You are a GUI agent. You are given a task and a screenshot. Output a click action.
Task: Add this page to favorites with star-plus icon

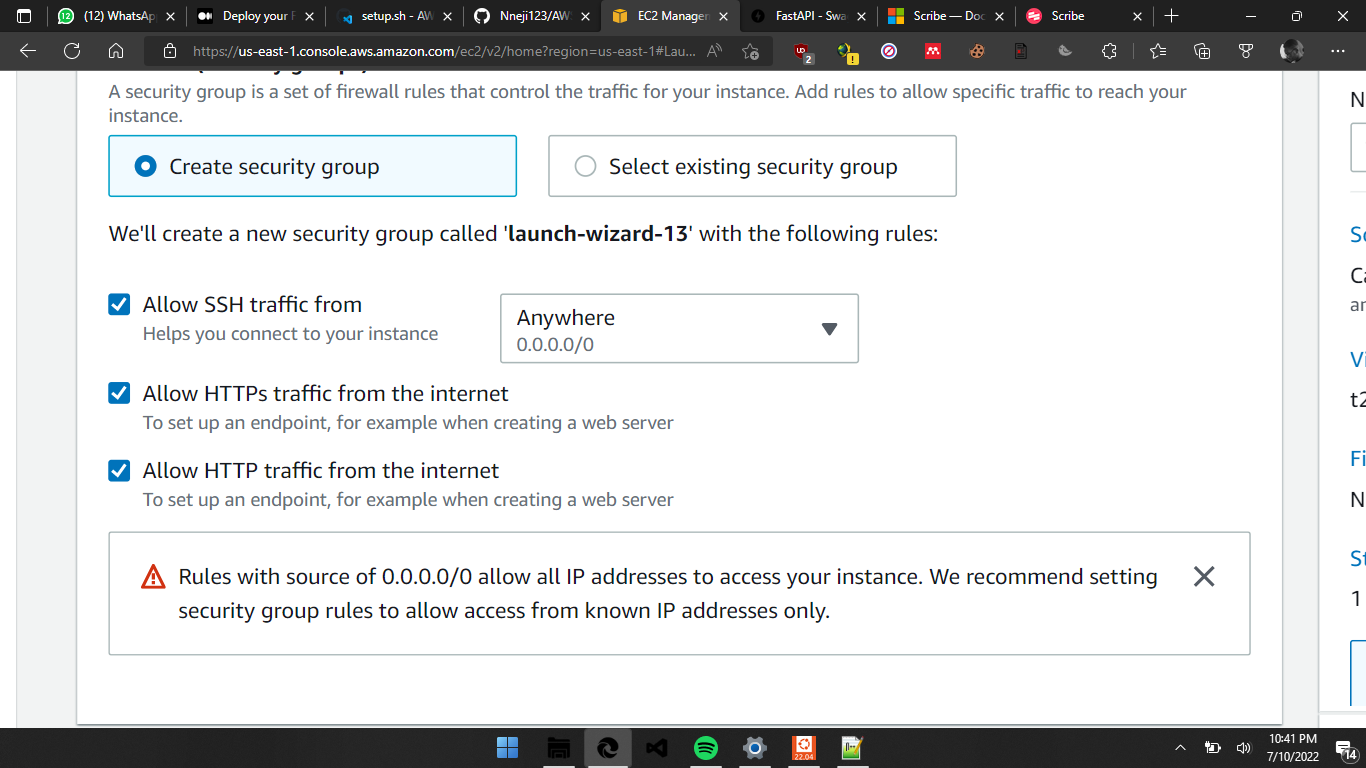(x=752, y=51)
